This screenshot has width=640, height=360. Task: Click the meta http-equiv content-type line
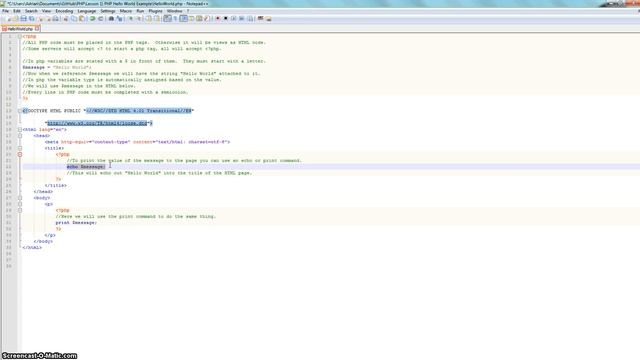(x=138, y=142)
